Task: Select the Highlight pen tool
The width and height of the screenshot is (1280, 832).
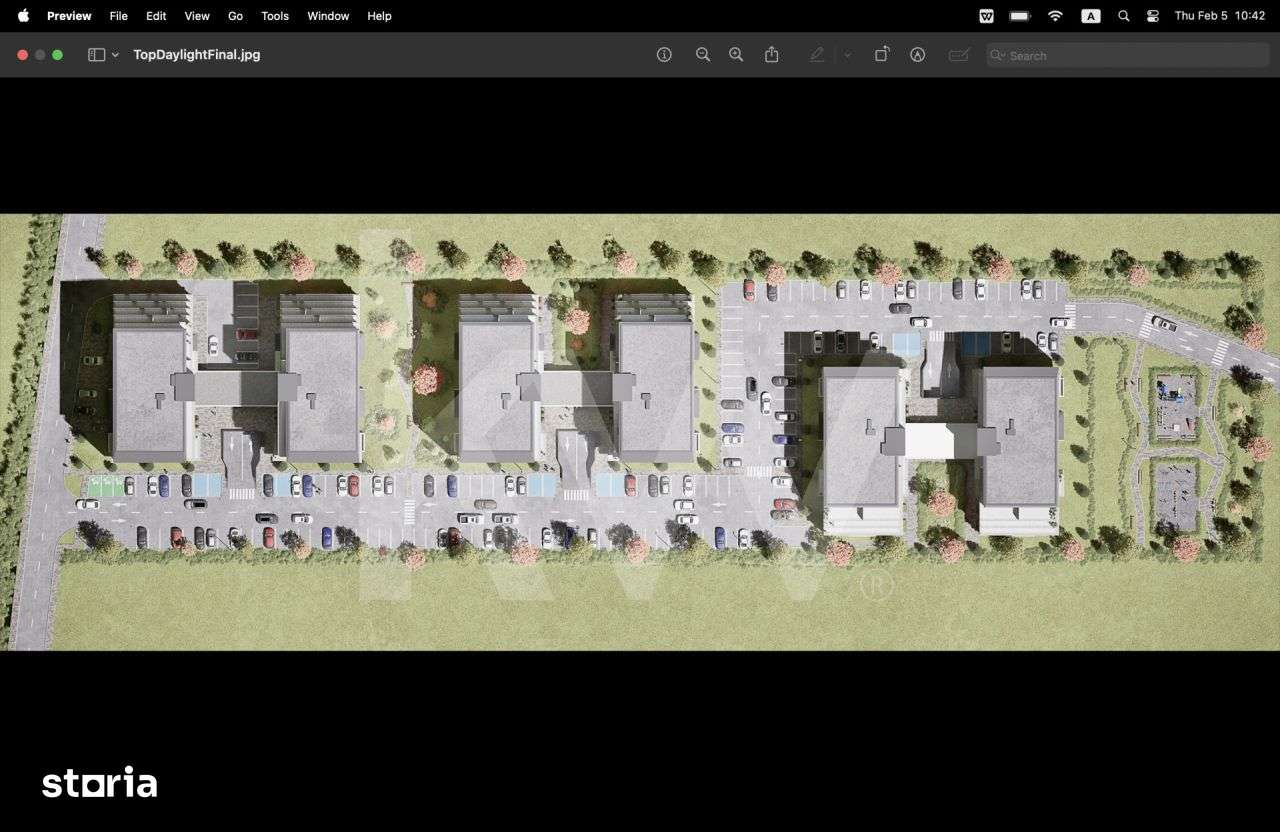Action: 817,55
